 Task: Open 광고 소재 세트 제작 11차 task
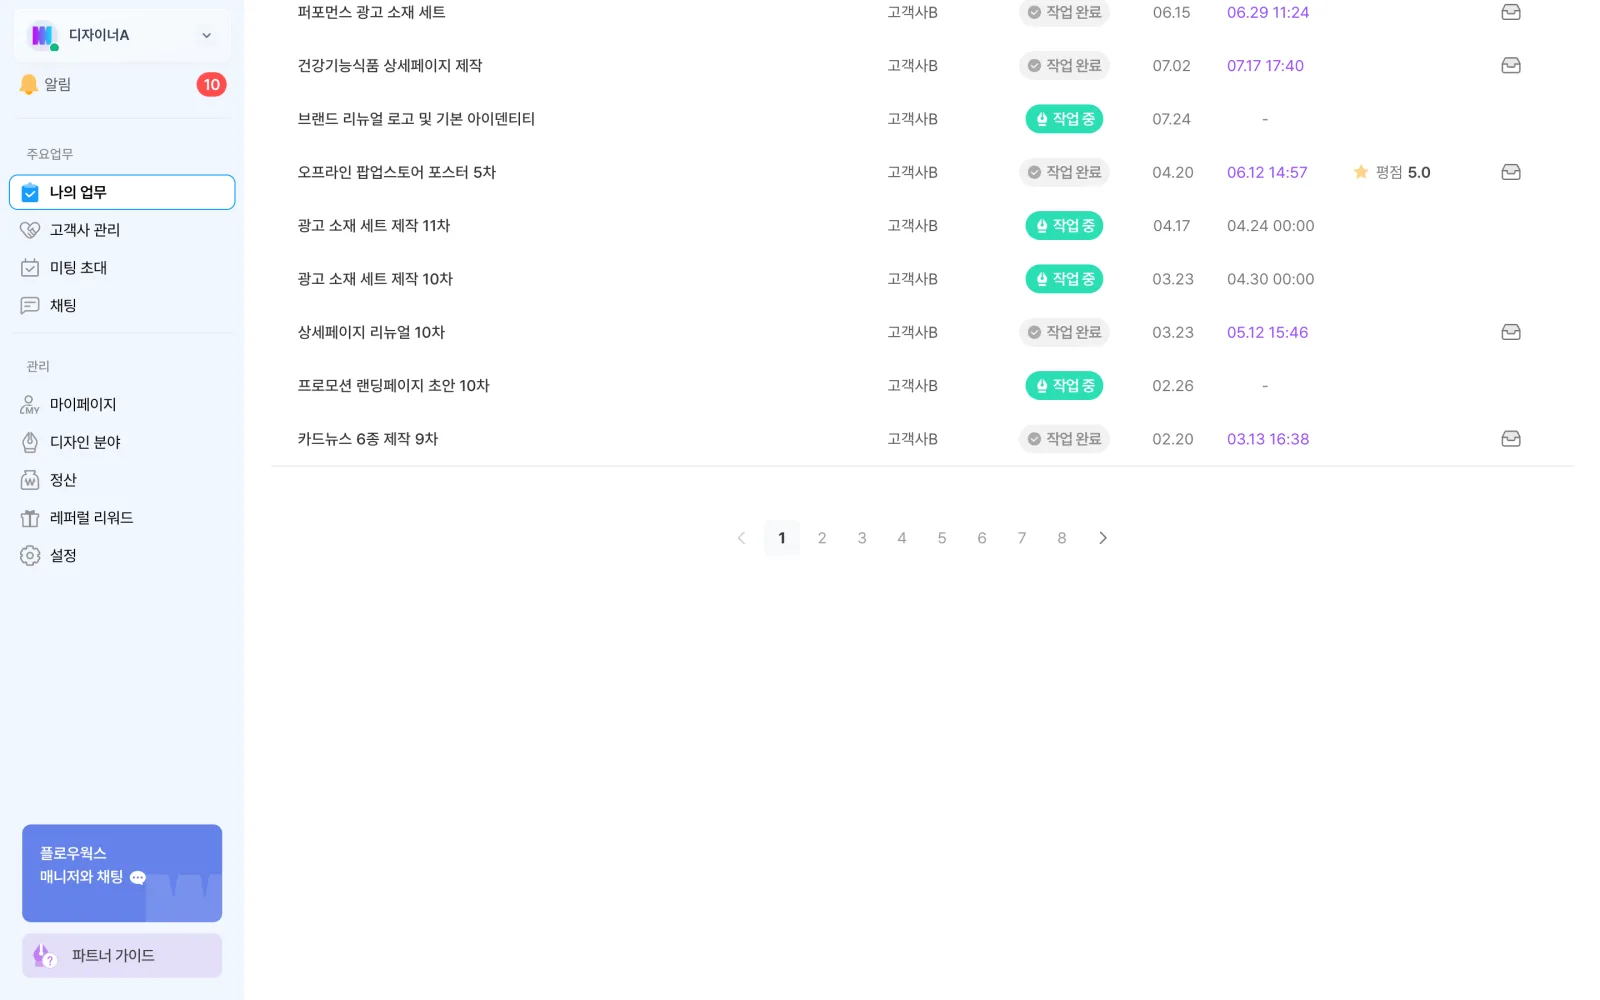click(374, 226)
